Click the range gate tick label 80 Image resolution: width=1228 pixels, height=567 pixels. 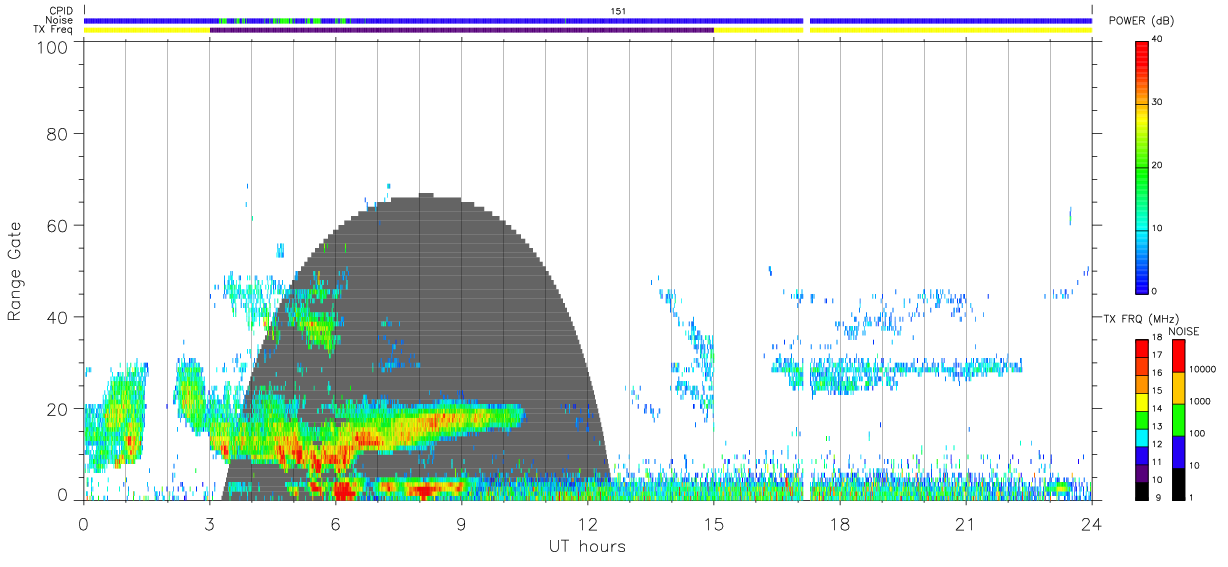(x=56, y=133)
